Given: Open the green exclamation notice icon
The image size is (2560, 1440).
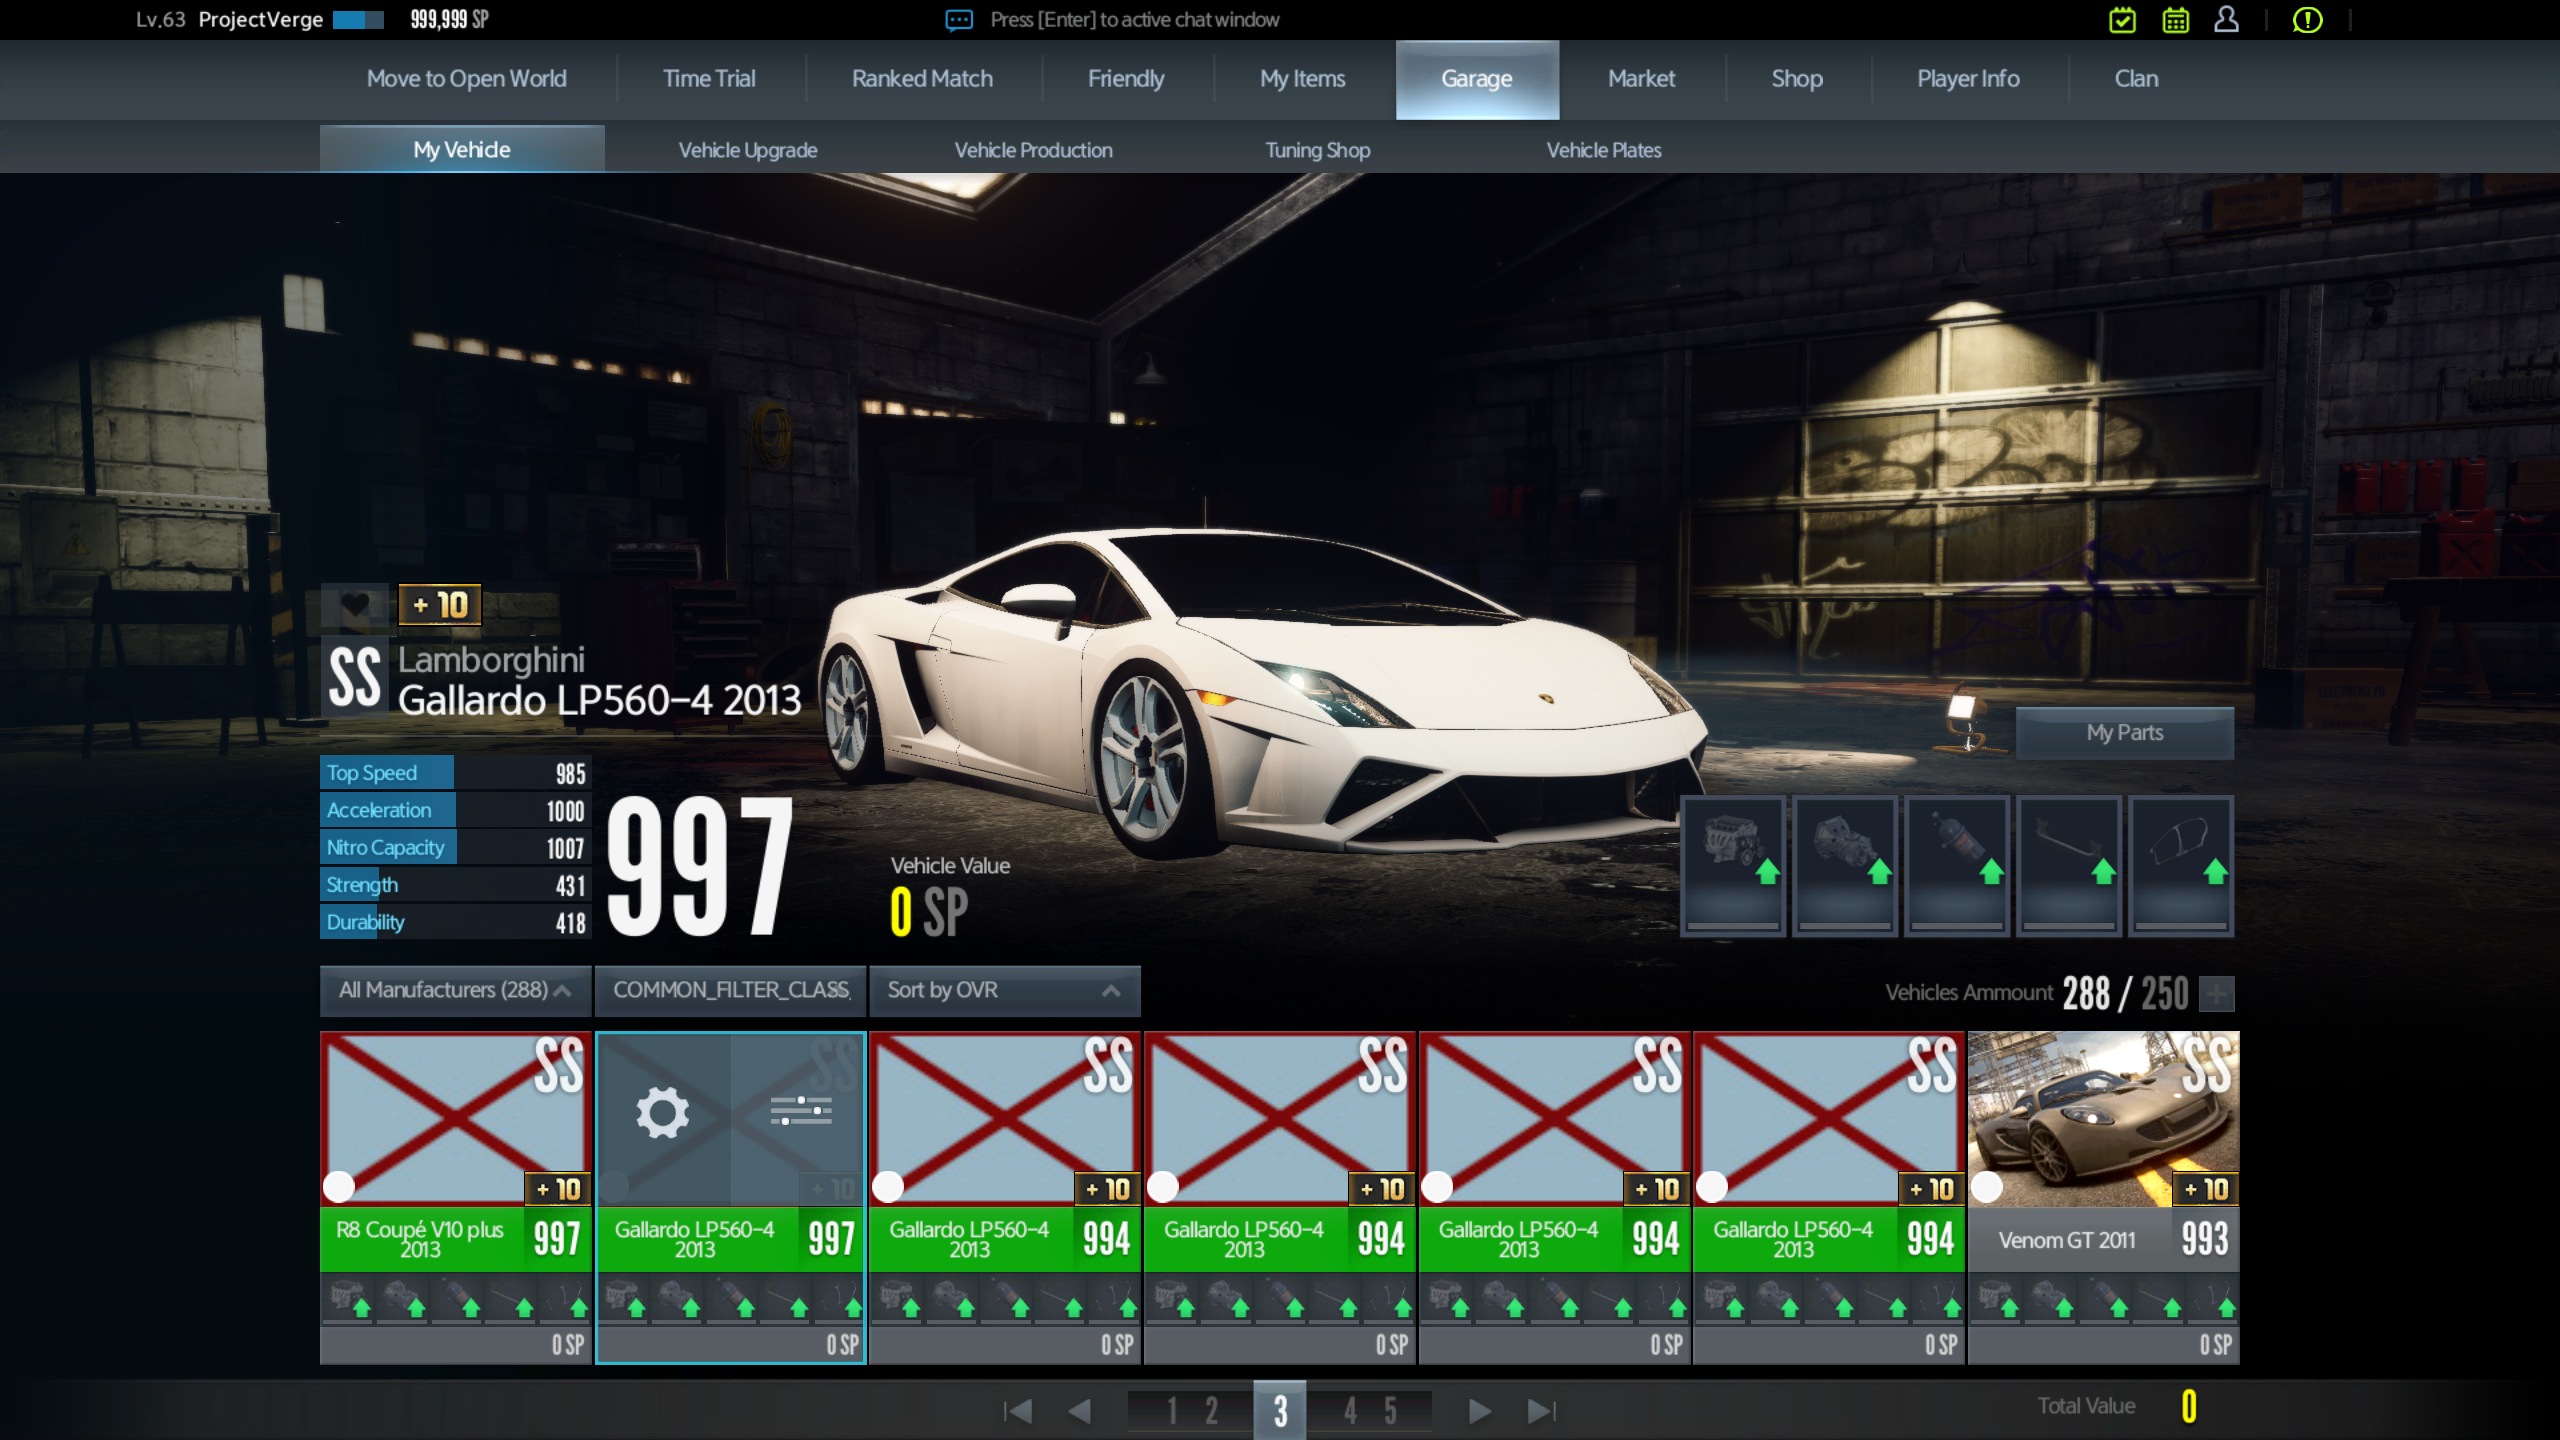Looking at the screenshot, I should (x=2307, y=20).
